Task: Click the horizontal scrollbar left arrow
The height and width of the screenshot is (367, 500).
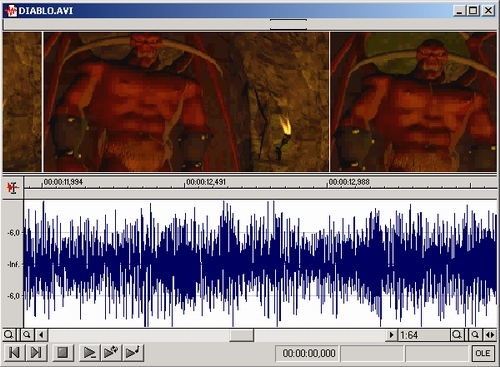Action: (x=41, y=334)
